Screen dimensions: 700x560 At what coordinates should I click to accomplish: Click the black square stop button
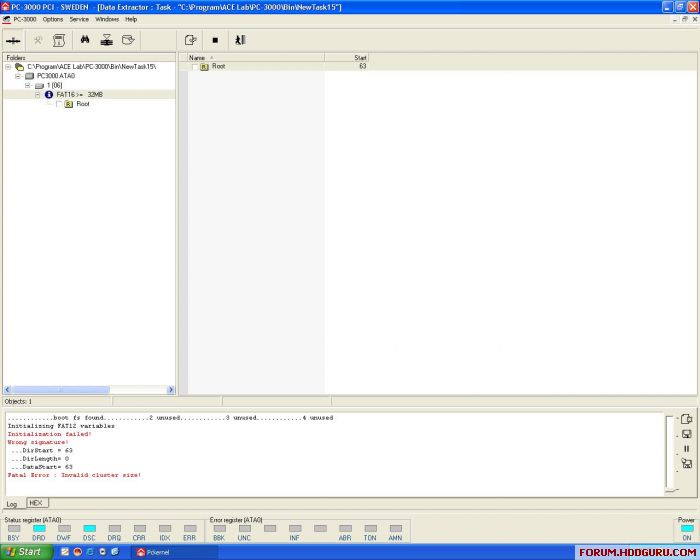pos(215,40)
